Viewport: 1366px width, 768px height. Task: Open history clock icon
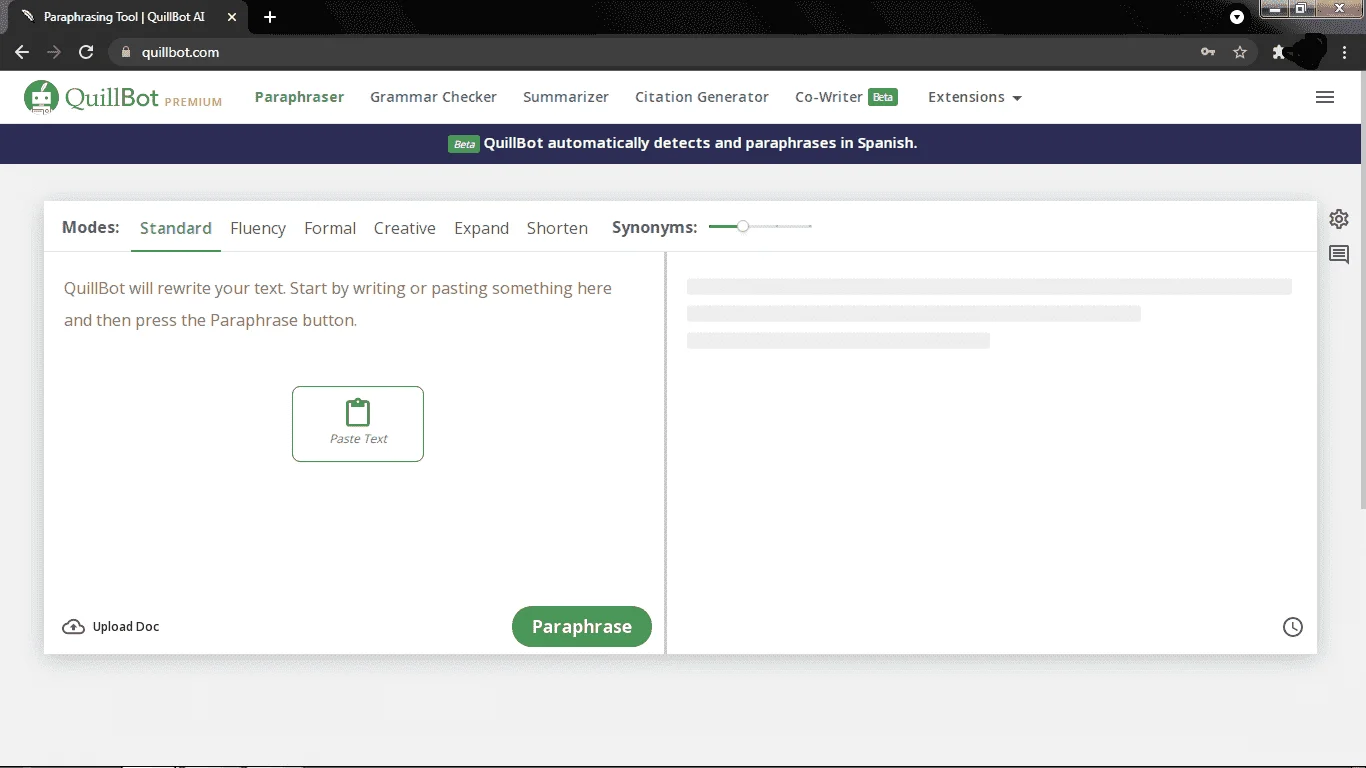[x=1293, y=627]
